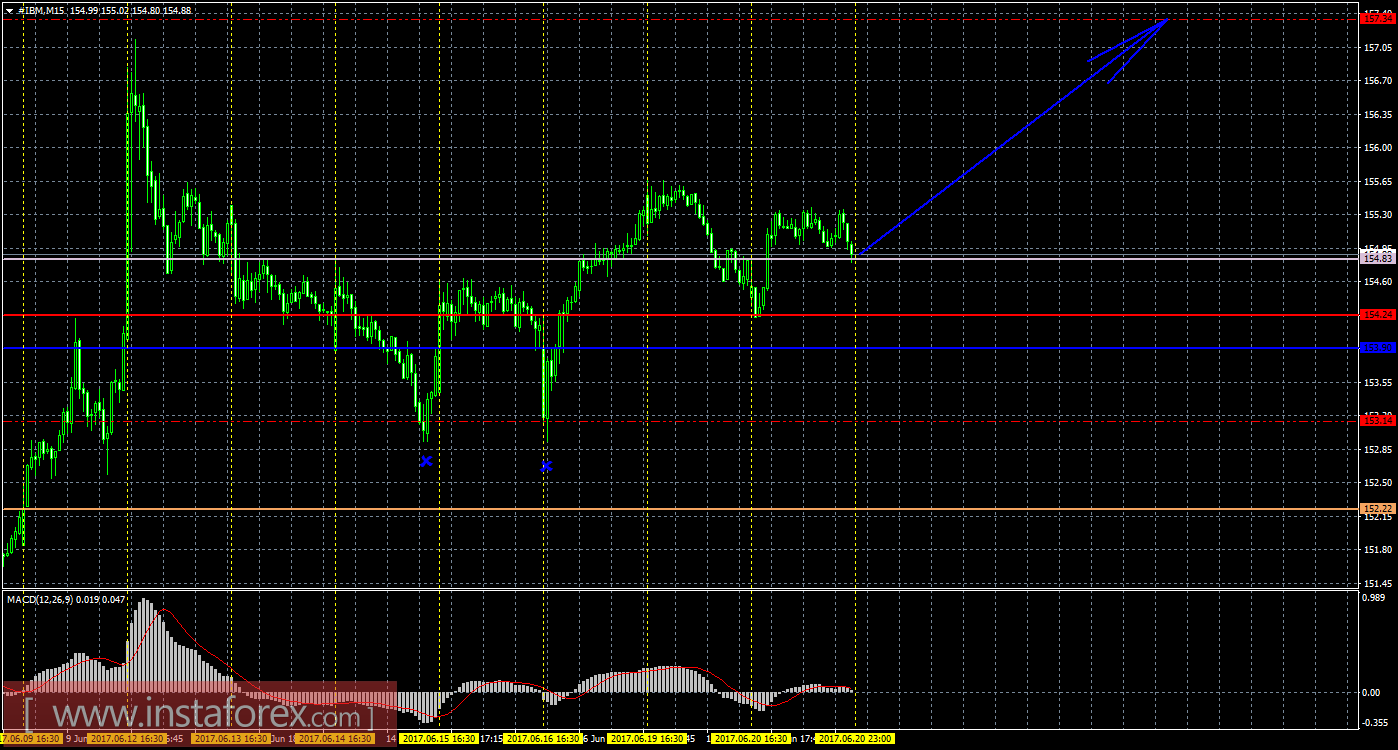Click the 2017.06.19 16:30 date label

tap(647, 739)
